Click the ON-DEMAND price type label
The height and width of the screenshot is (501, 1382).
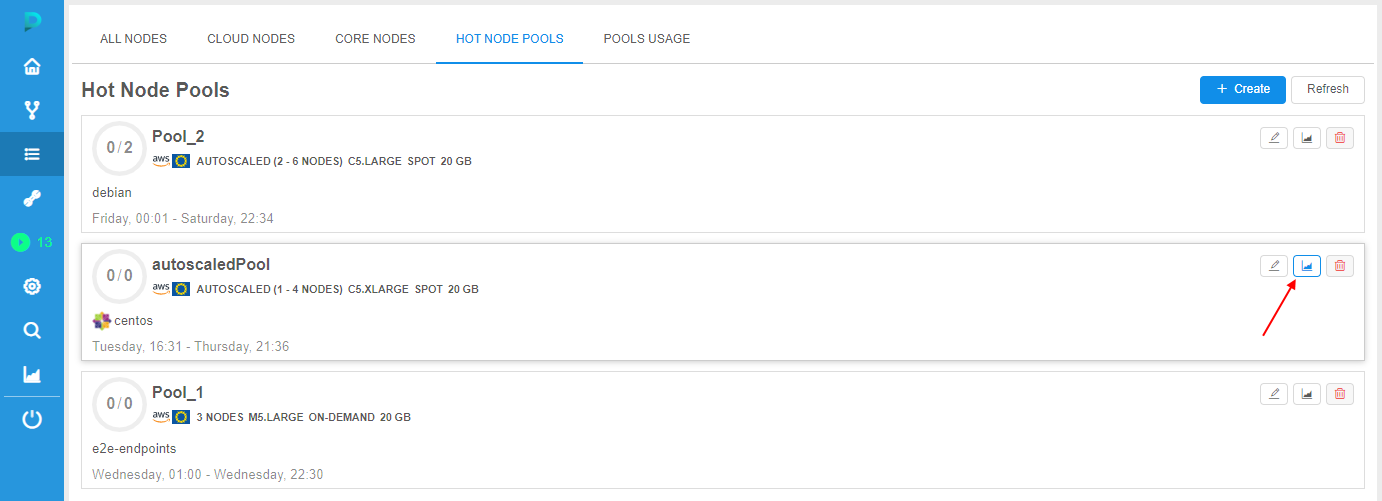coord(341,417)
